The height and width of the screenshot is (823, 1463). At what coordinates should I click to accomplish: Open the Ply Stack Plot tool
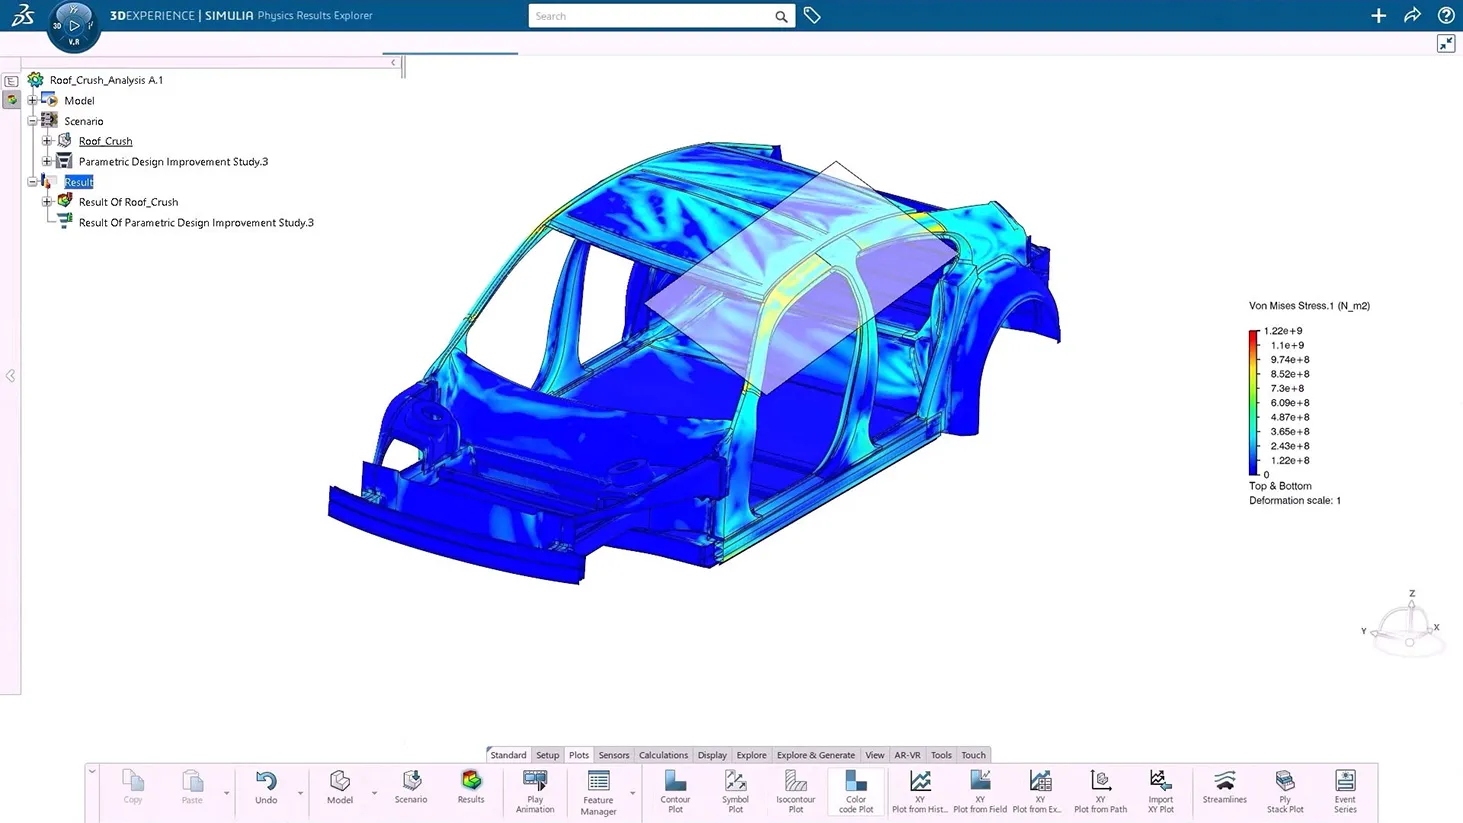tap(1284, 790)
